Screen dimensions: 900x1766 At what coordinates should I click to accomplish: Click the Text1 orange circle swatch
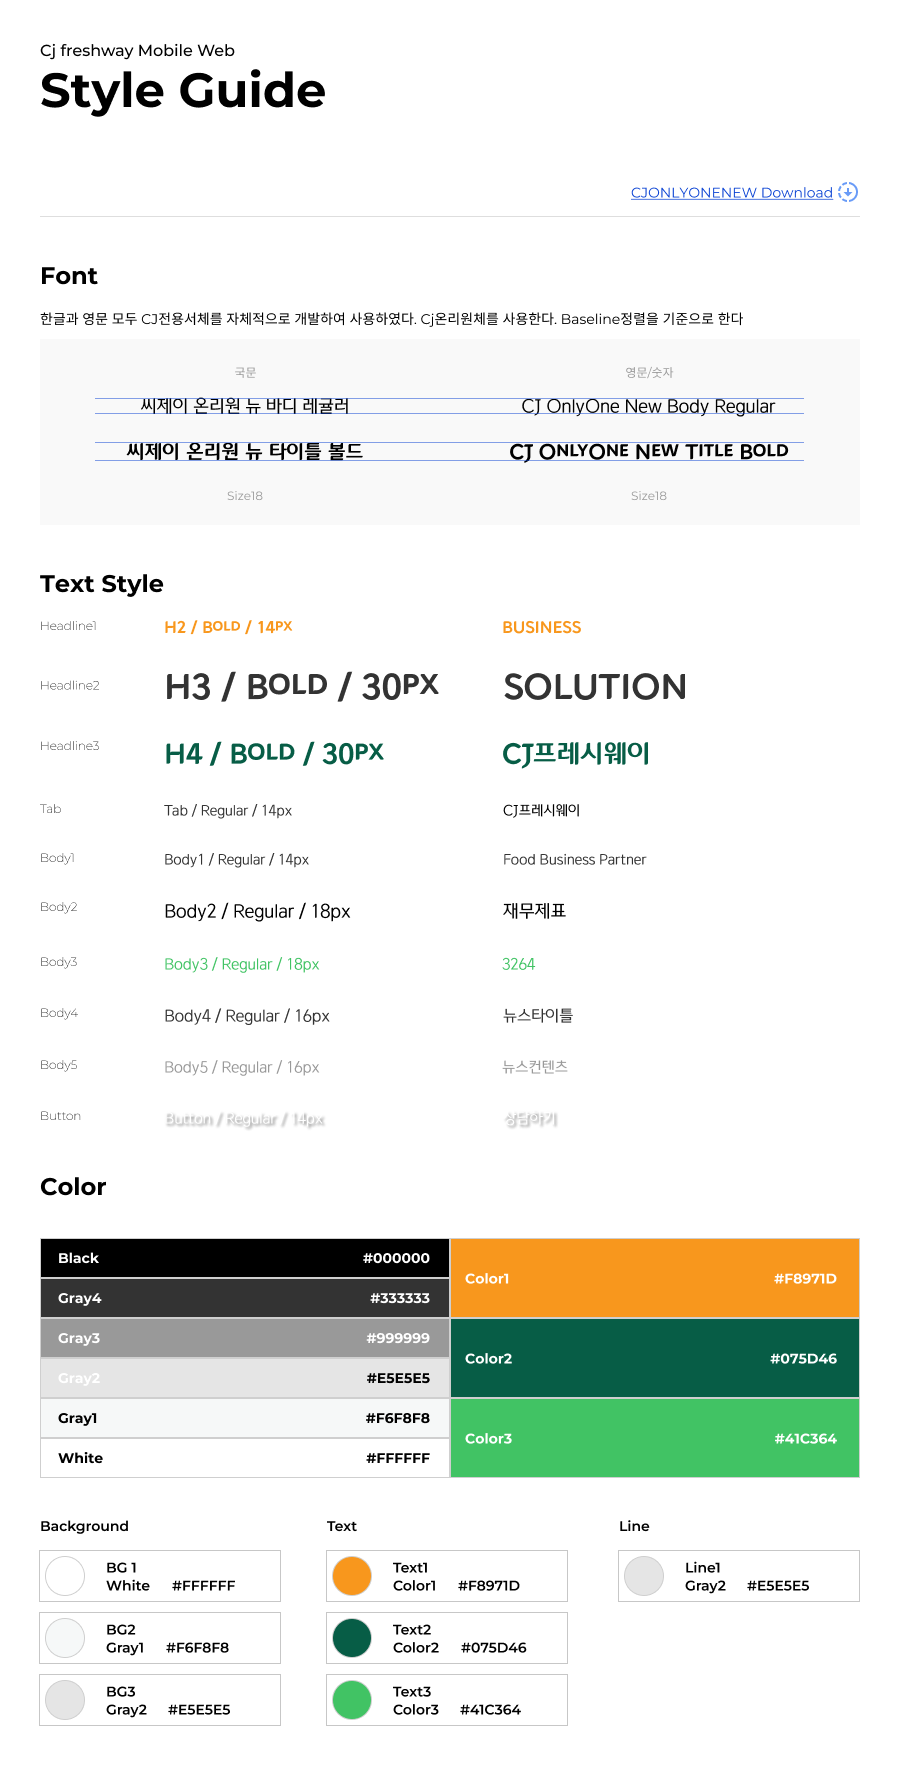352,1576
